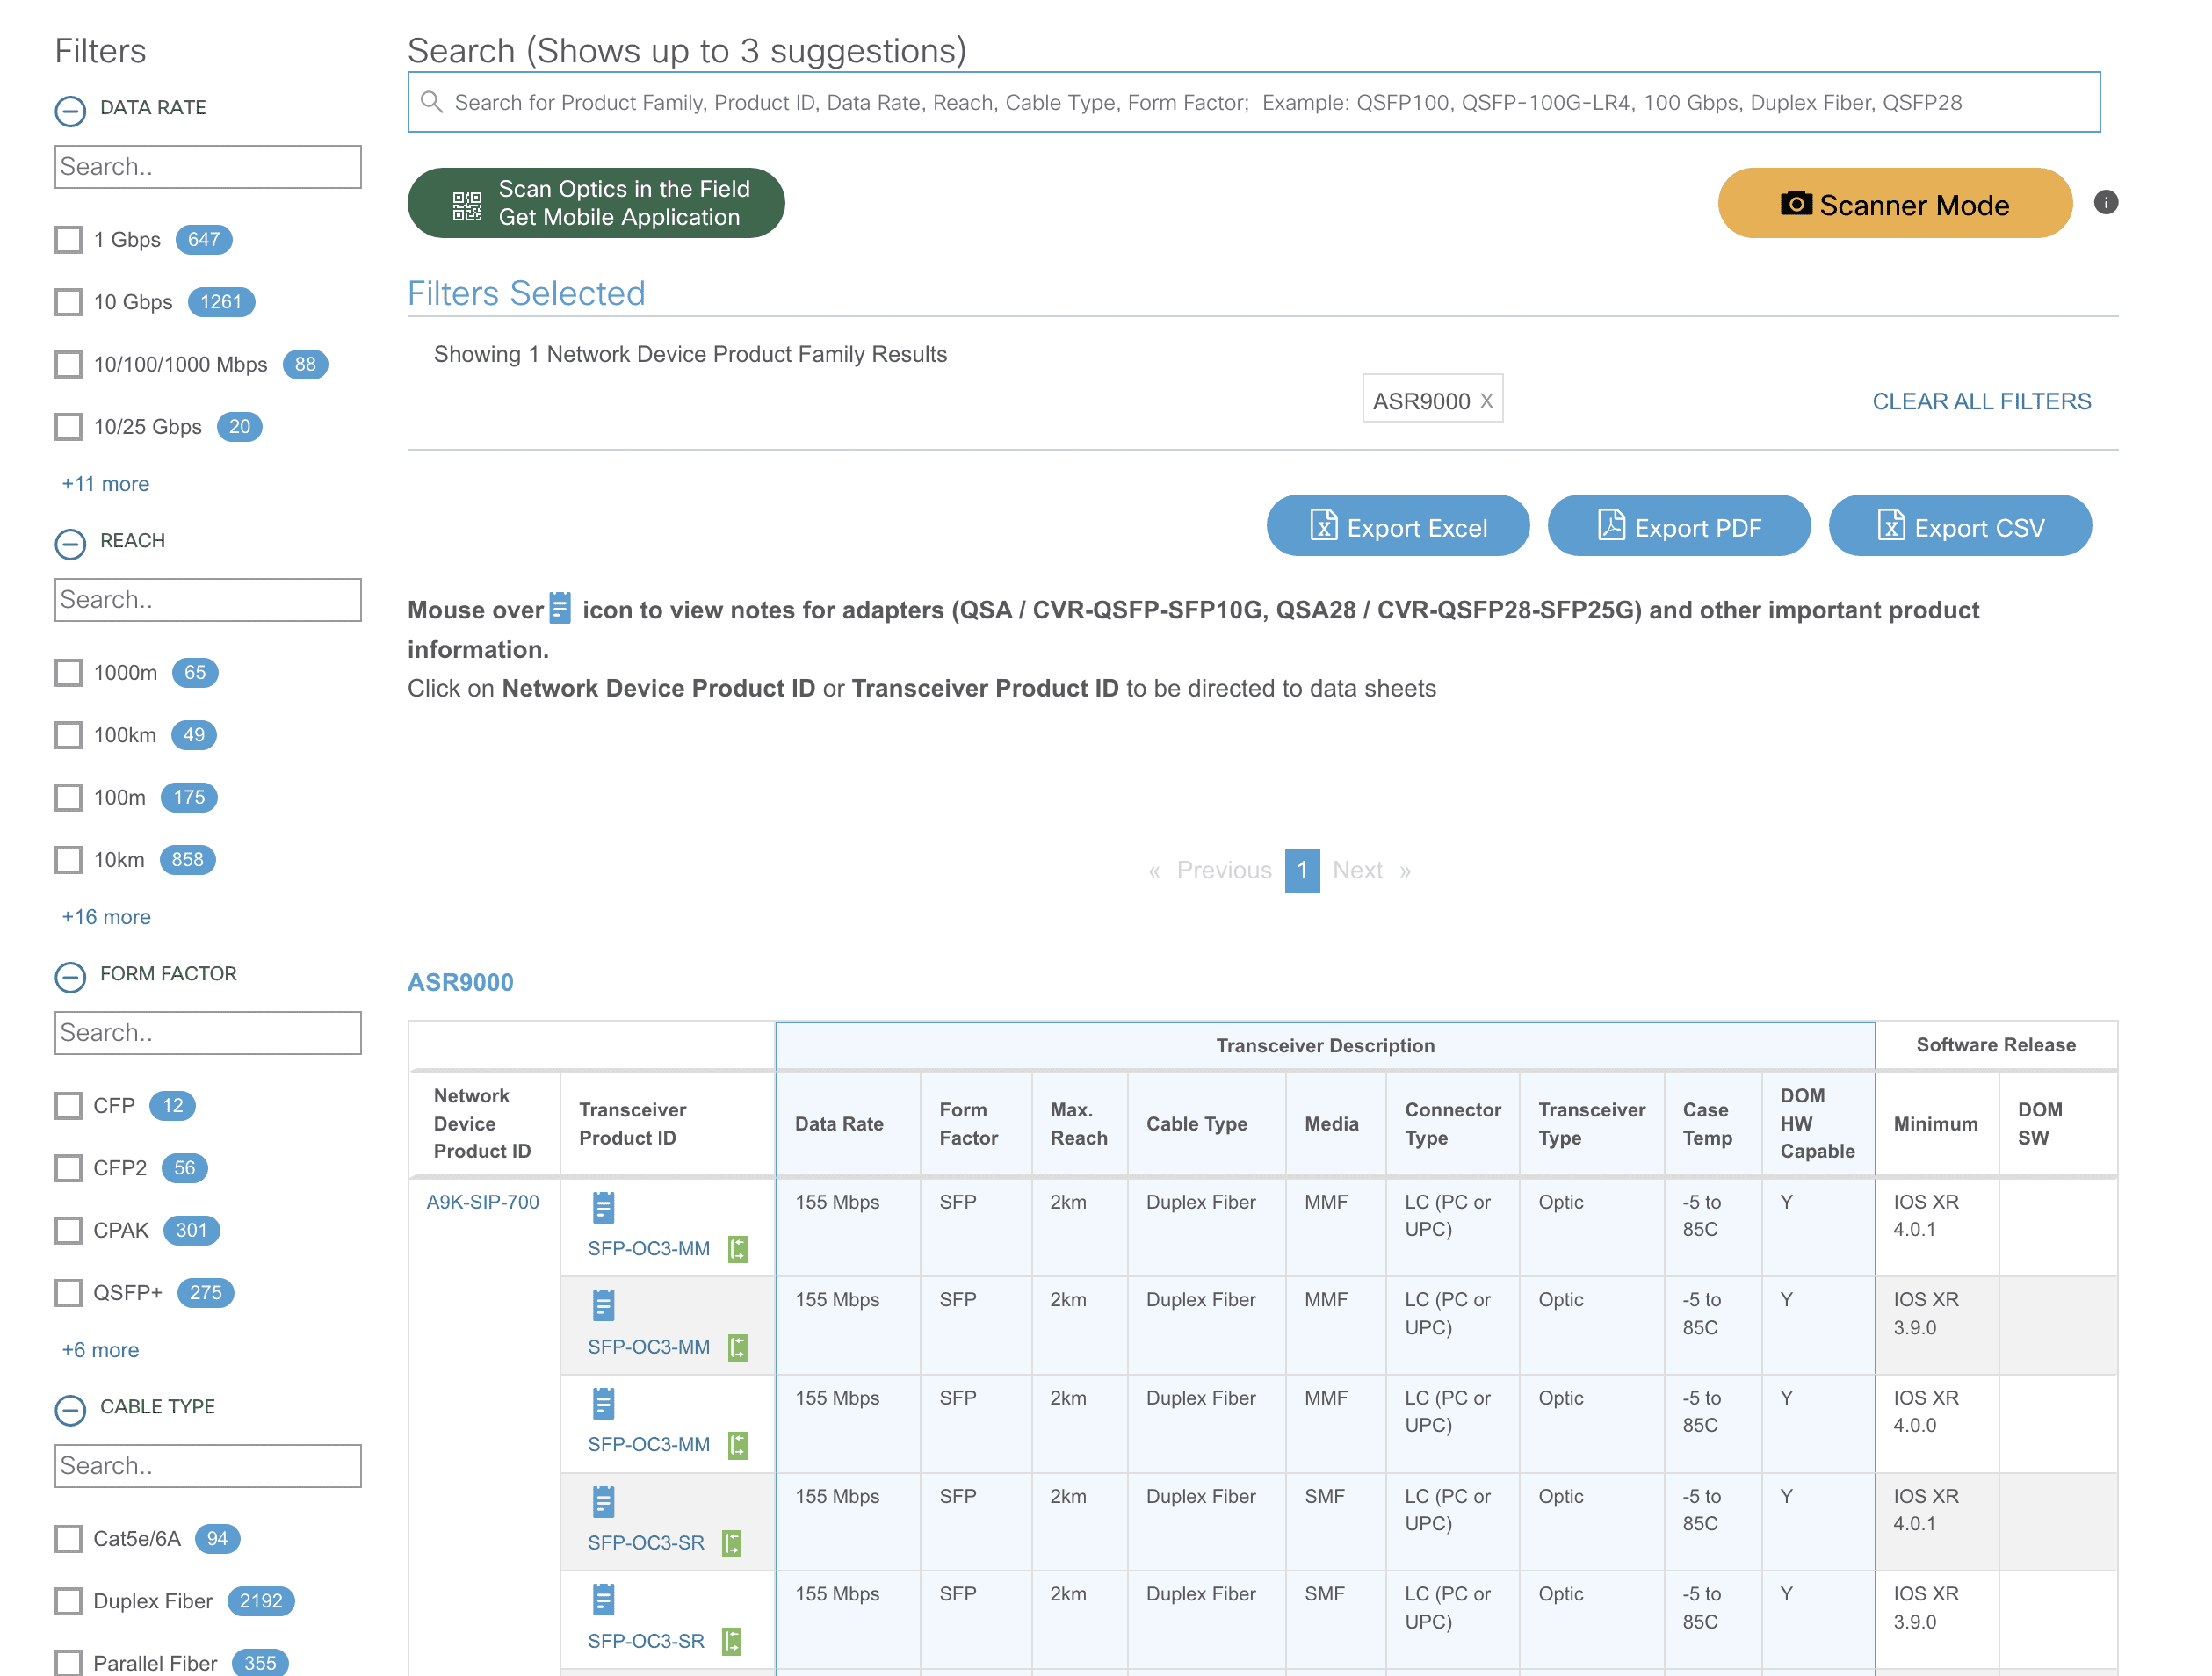This screenshot has height=1676, width=2212.
Task: Click the FORM FACTOR filter search box
Action: coord(208,1033)
